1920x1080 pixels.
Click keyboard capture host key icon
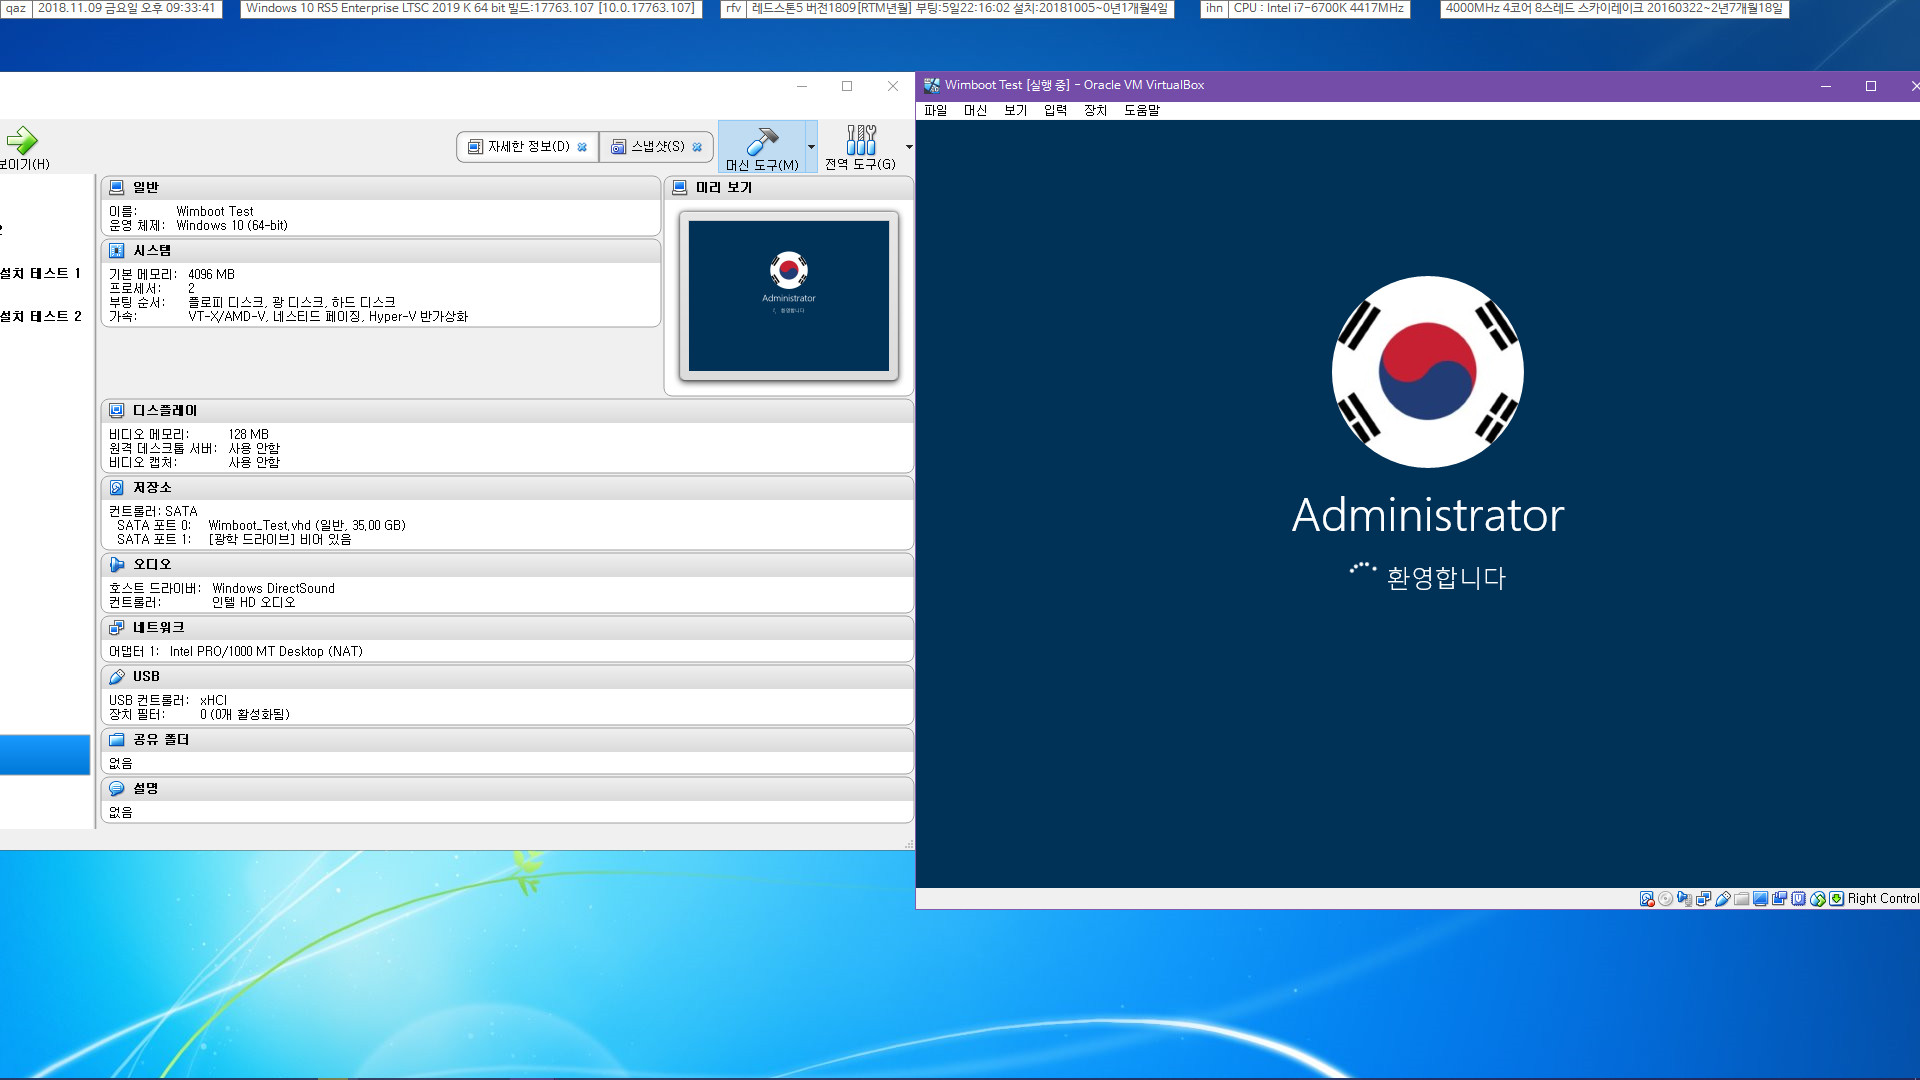pos(1837,899)
